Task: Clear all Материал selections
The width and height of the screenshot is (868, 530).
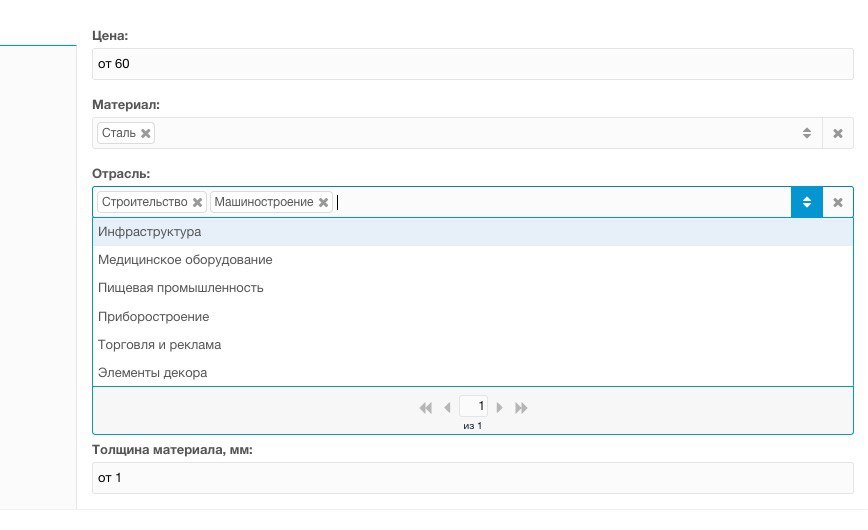Action: coord(838,133)
